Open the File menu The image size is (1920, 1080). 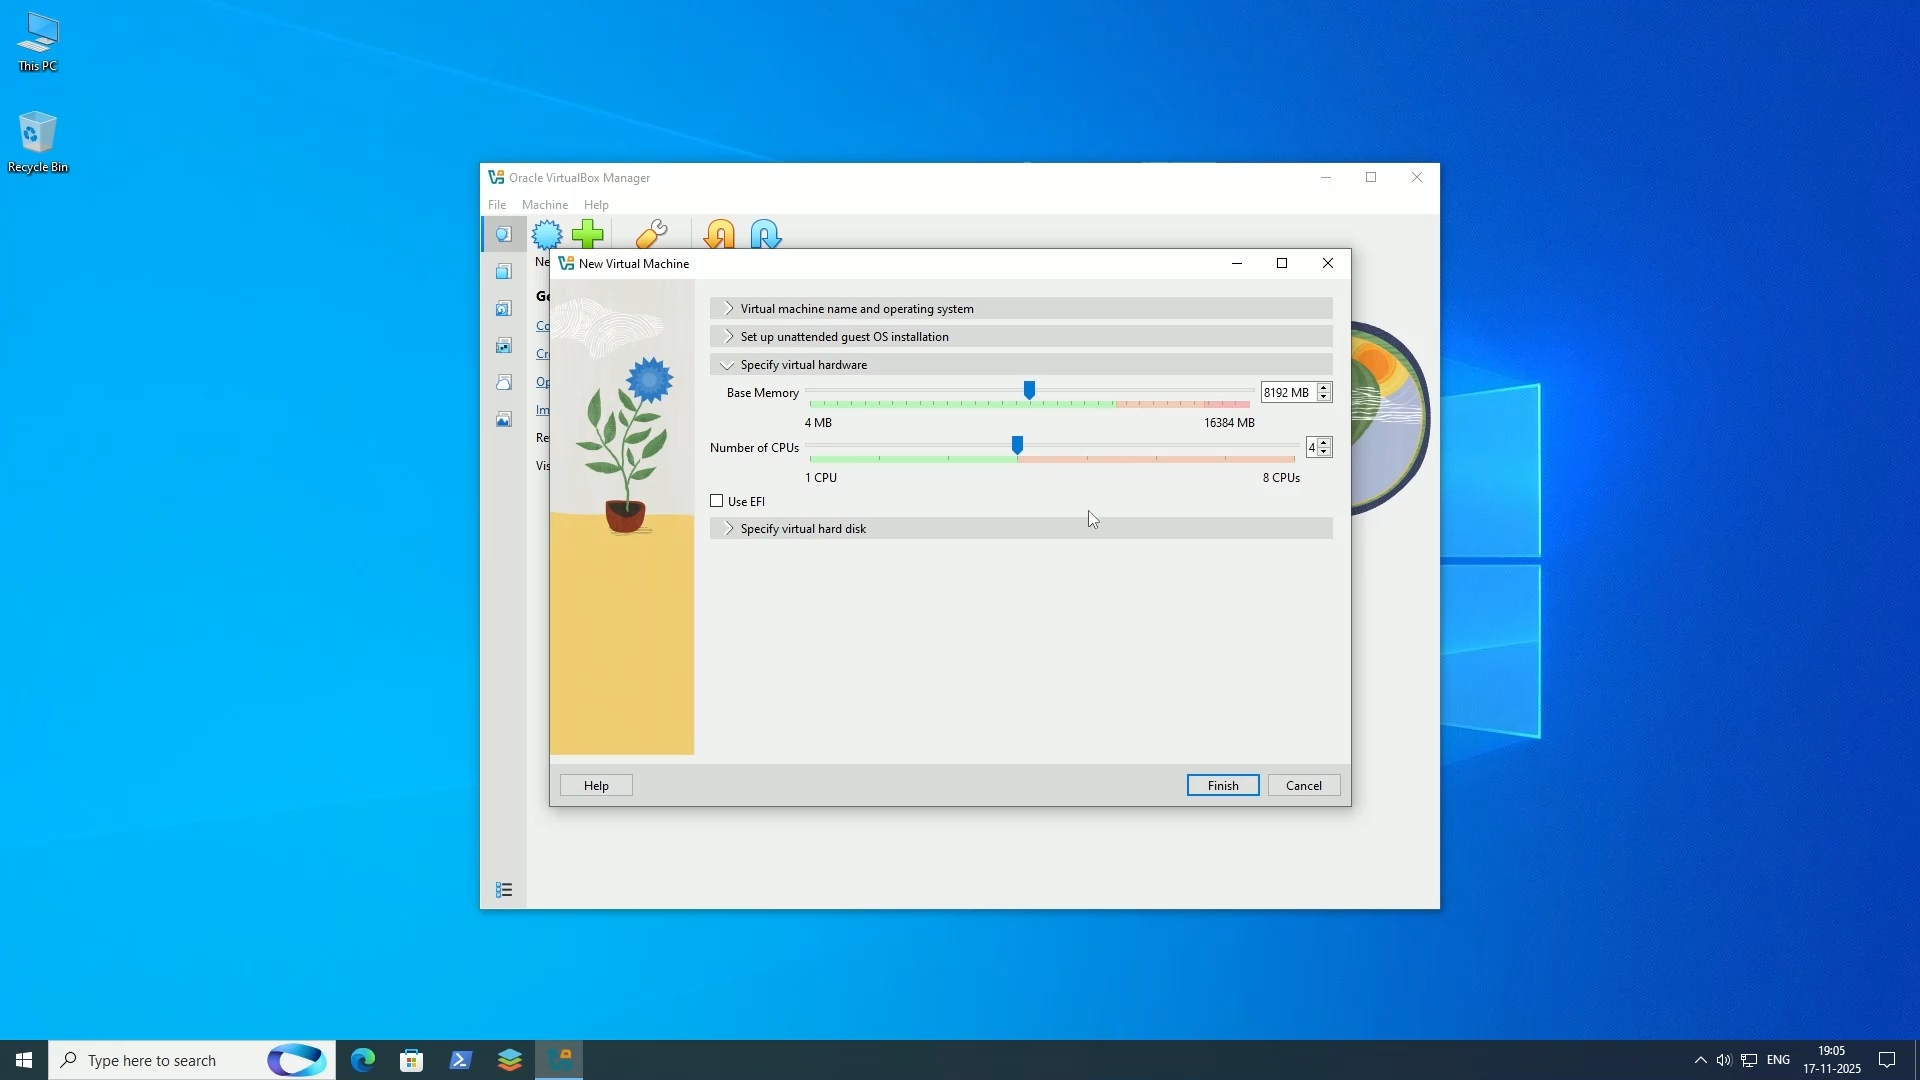pyautogui.click(x=497, y=204)
